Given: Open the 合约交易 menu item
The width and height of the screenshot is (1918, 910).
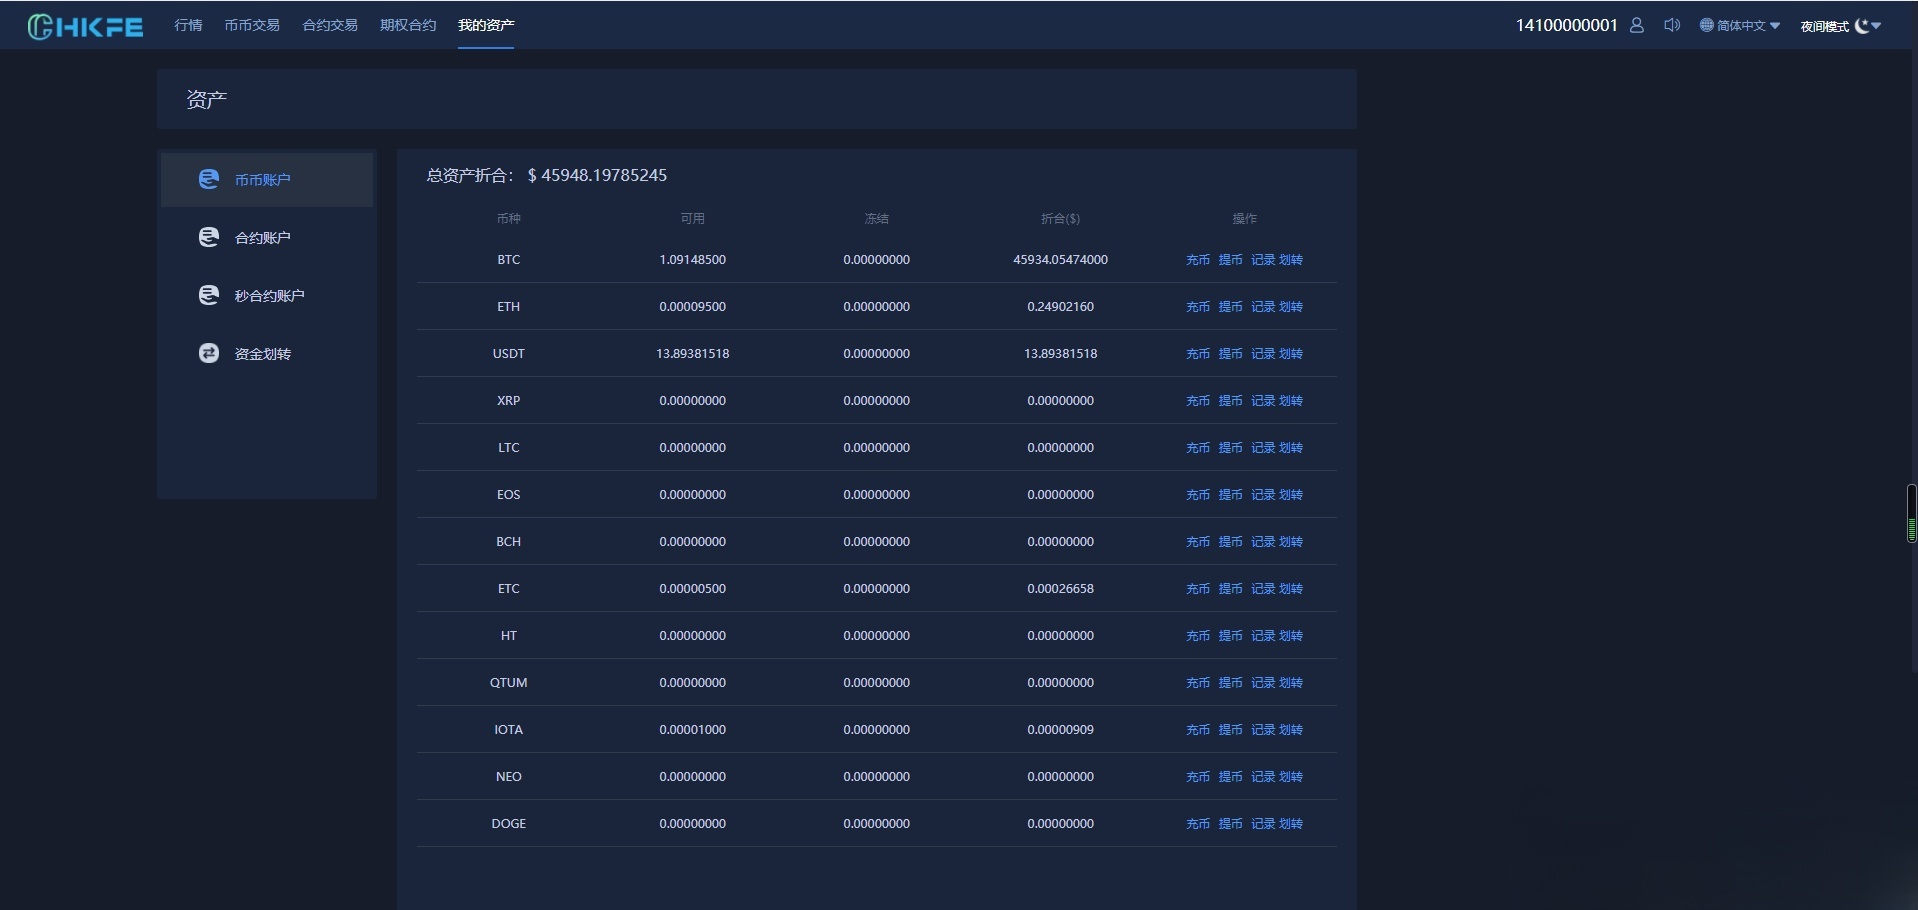Looking at the screenshot, I should (x=329, y=25).
